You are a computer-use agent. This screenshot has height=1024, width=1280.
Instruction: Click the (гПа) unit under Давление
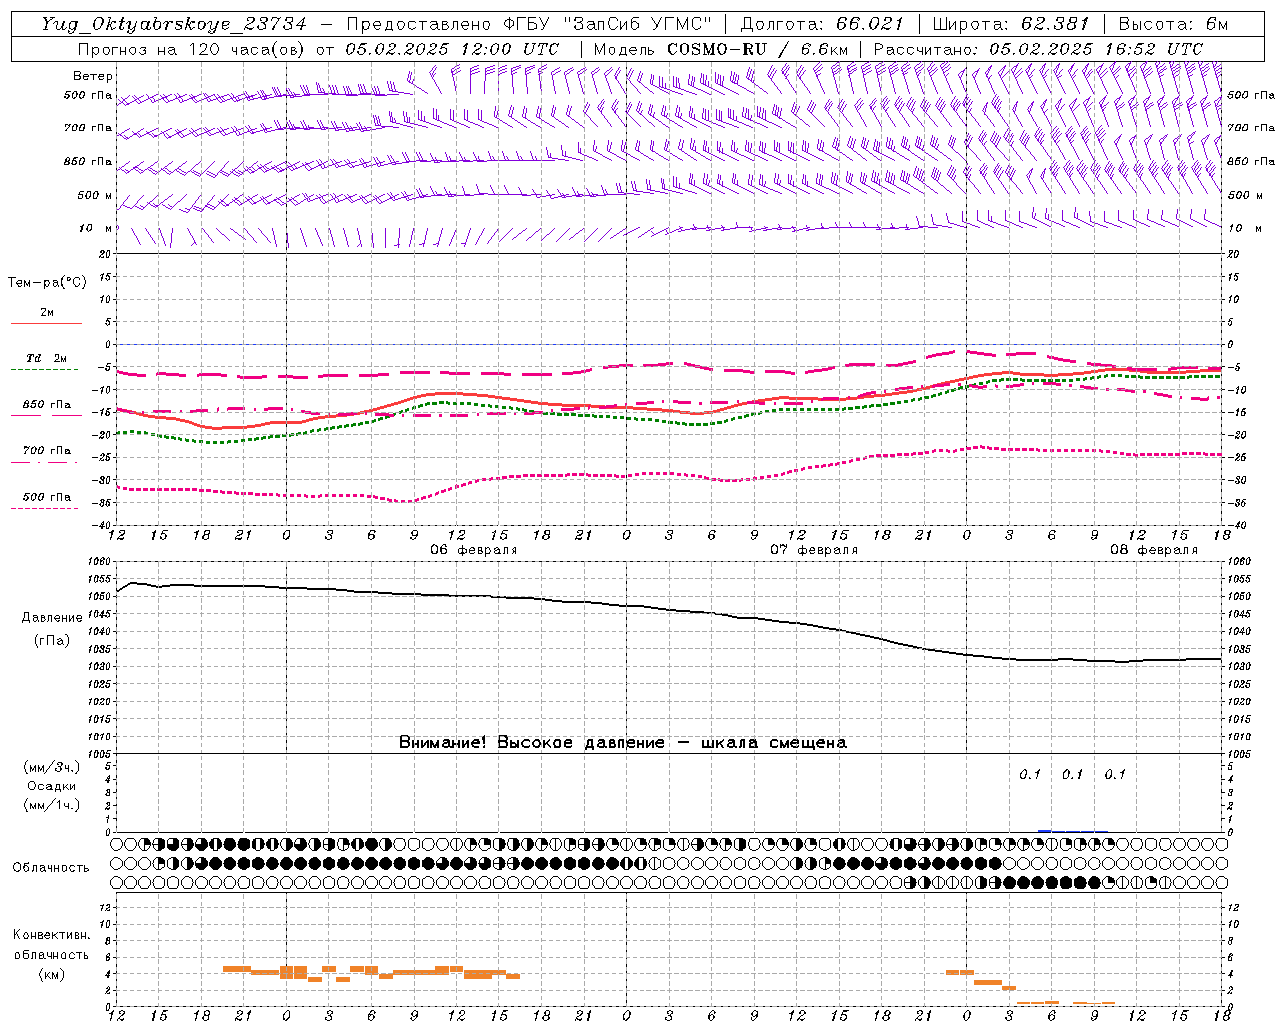(x=52, y=641)
